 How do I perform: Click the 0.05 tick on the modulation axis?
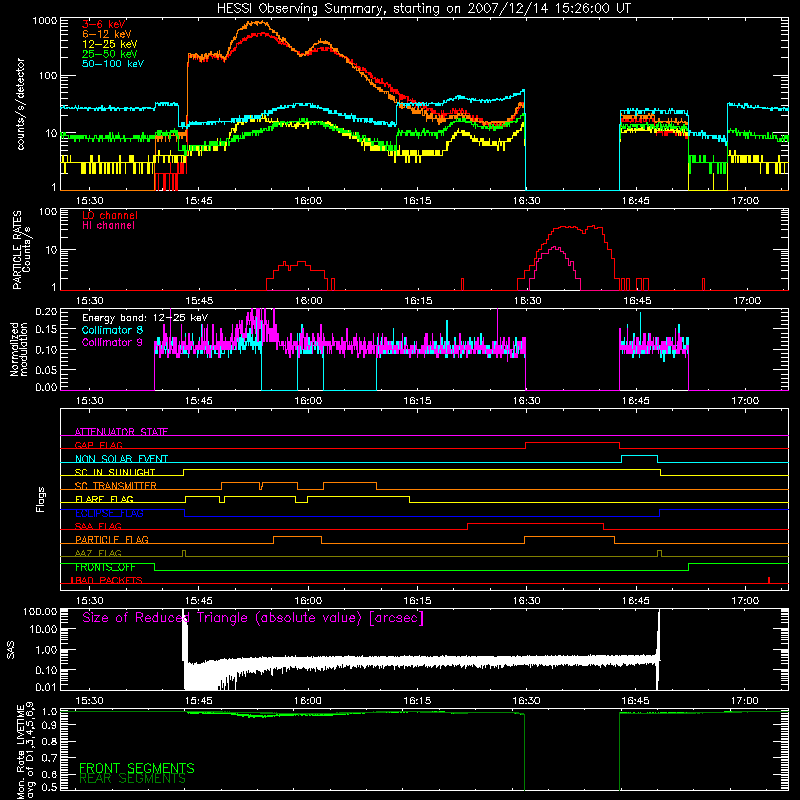click(46, 369)
